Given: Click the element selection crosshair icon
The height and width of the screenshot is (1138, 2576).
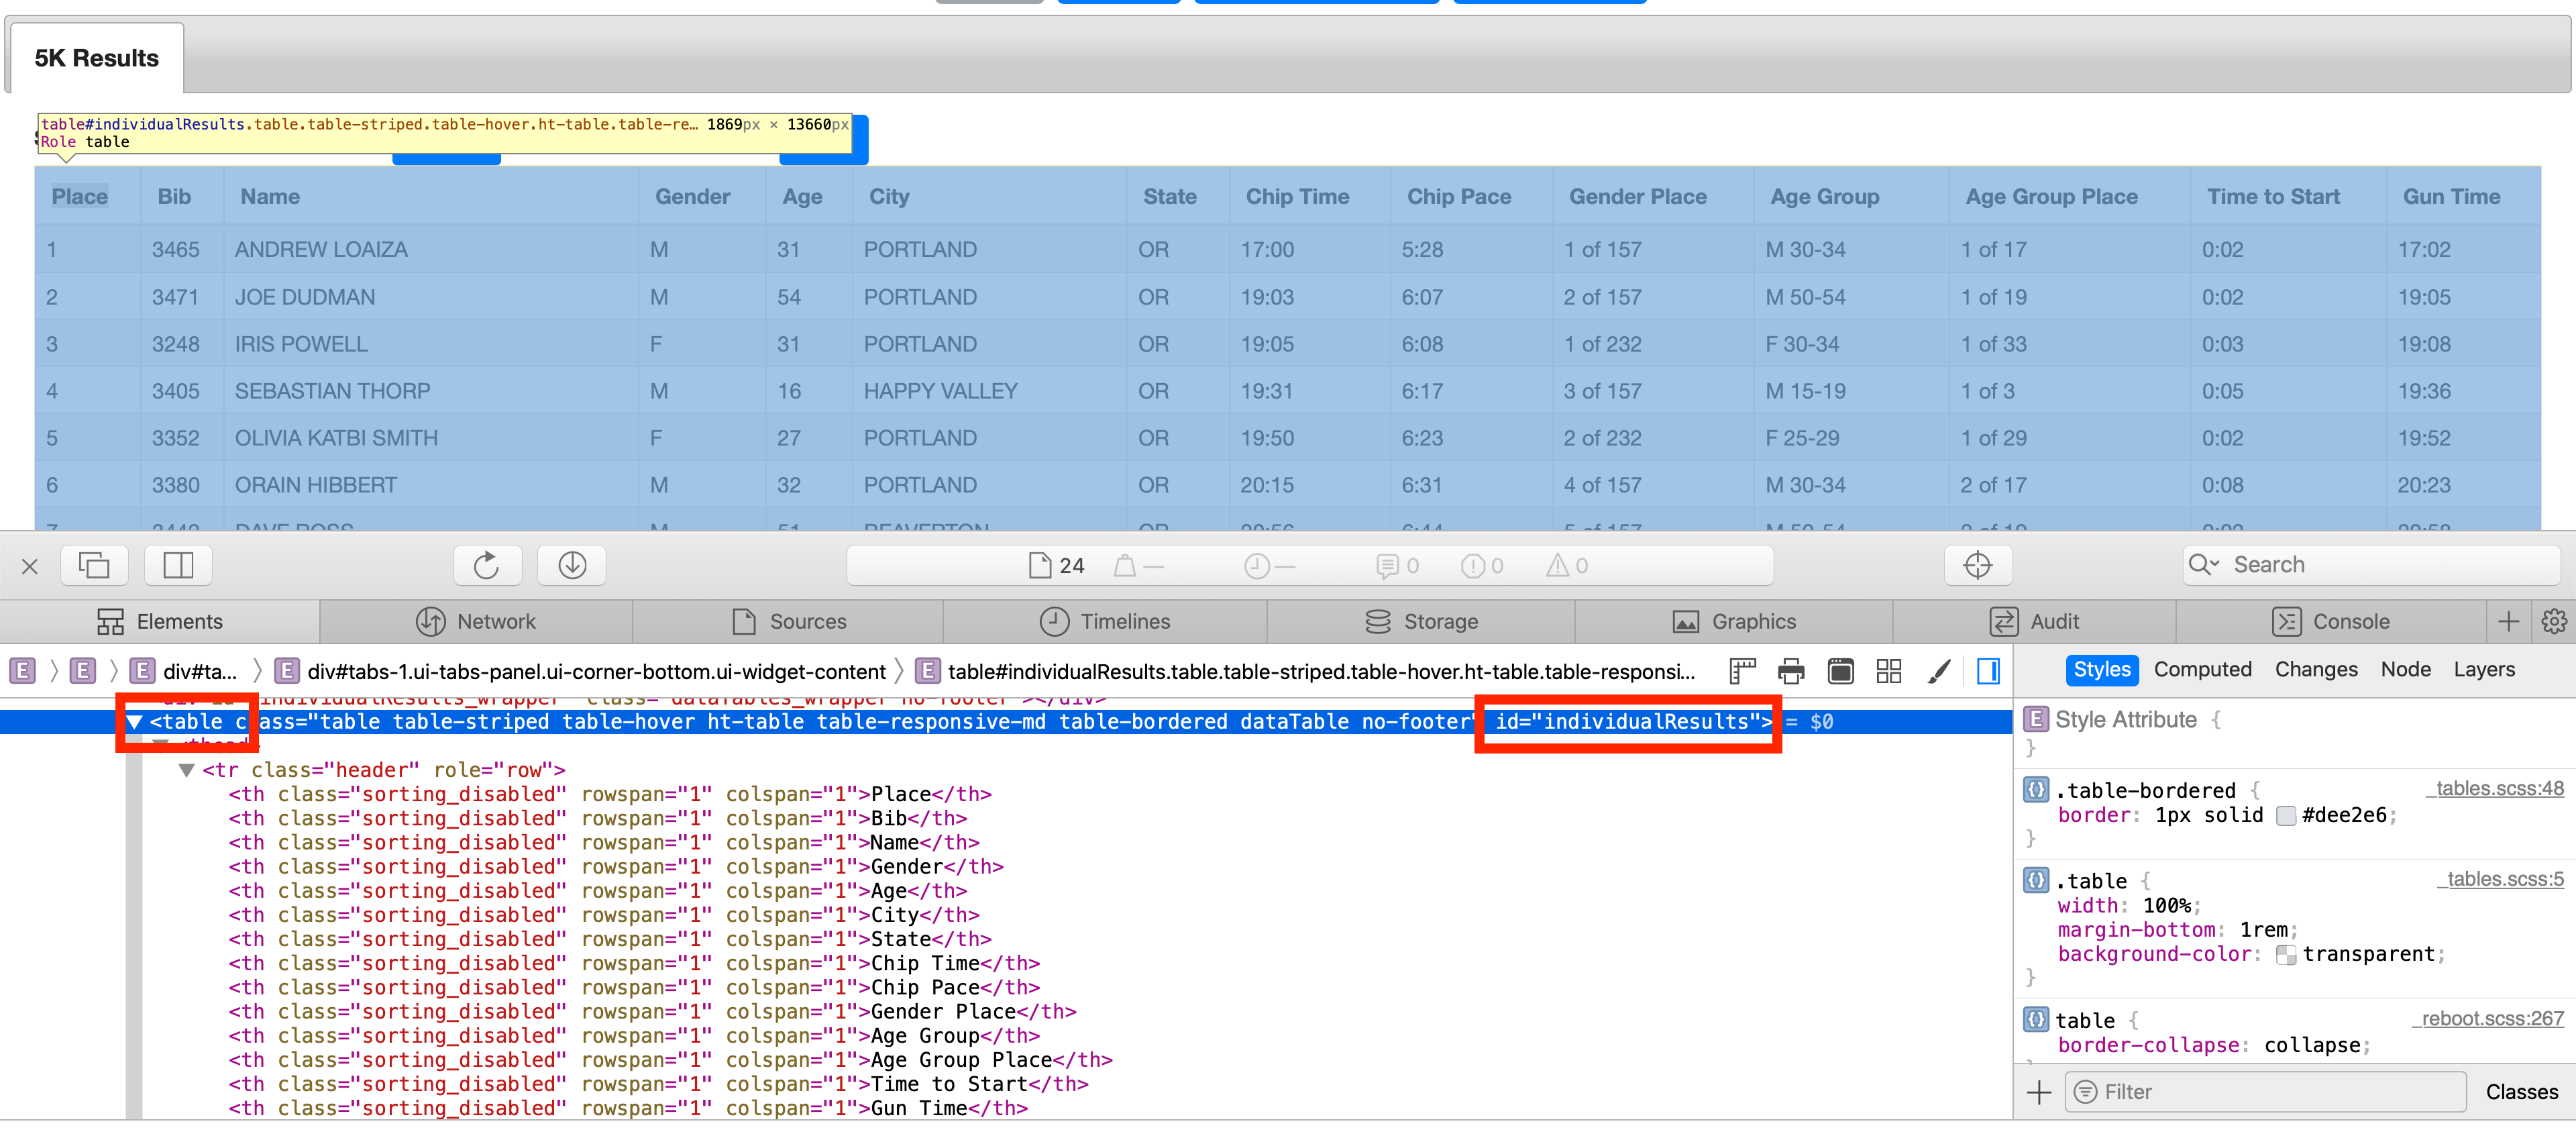Looking at the screenshot, I should pyautogui.click(x=1977, y=565).
